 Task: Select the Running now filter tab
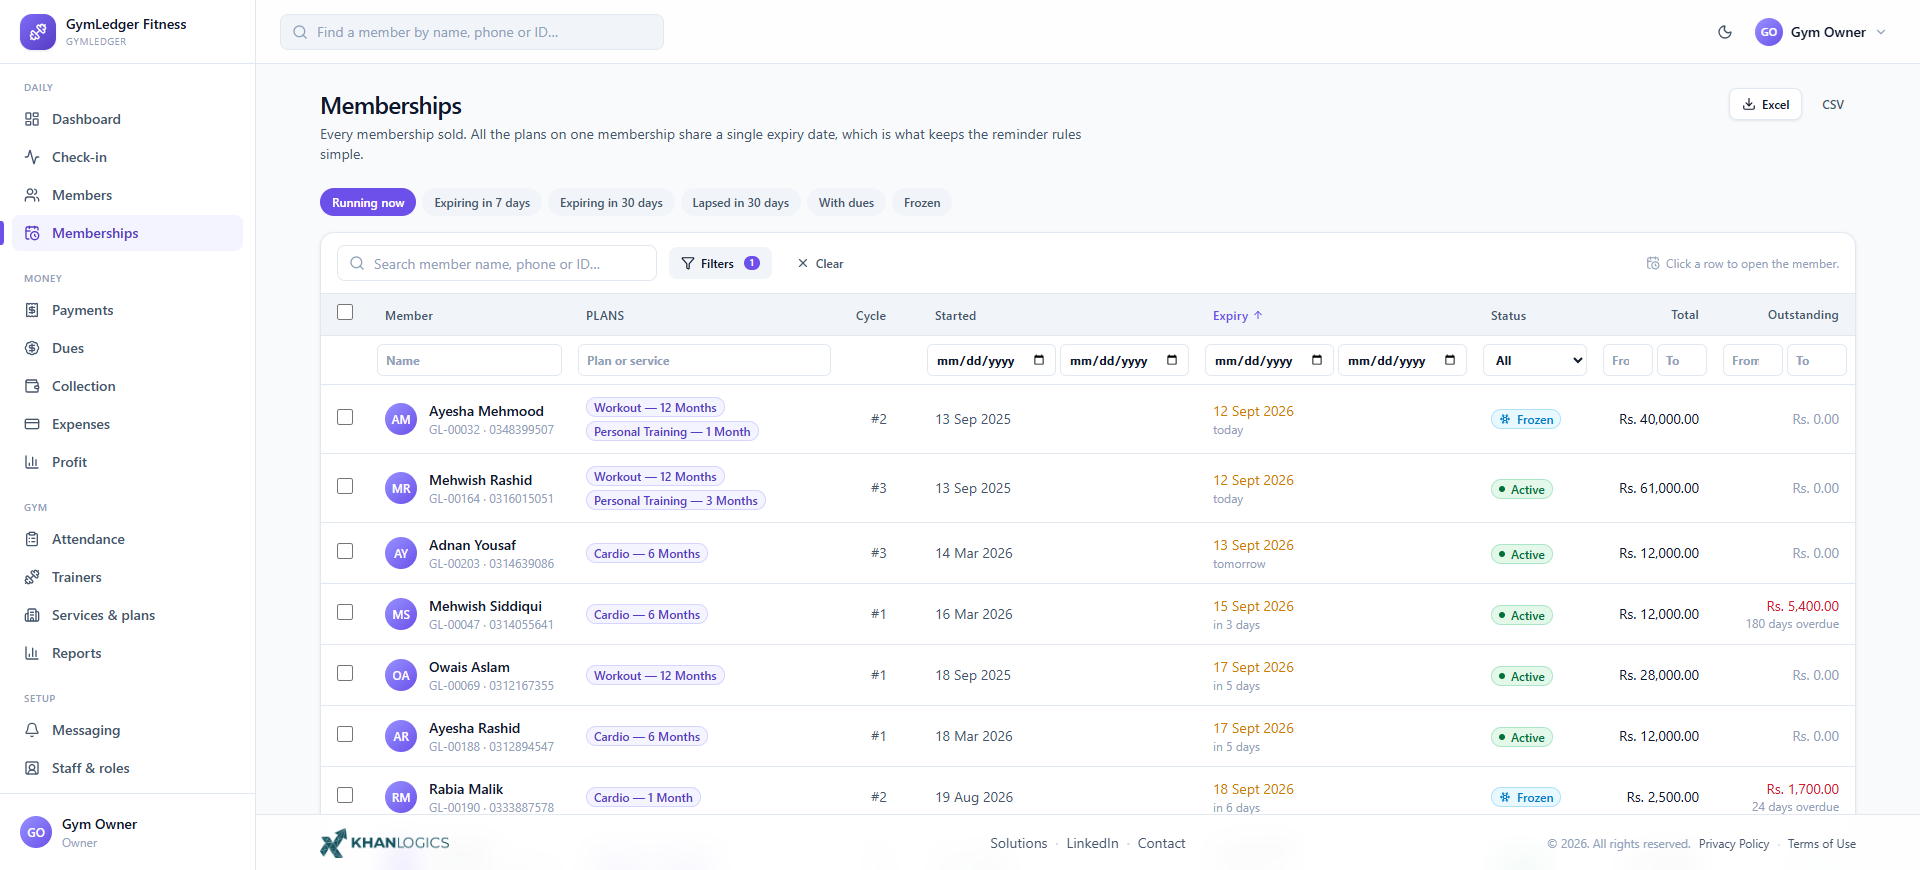(x=368, y=202)
